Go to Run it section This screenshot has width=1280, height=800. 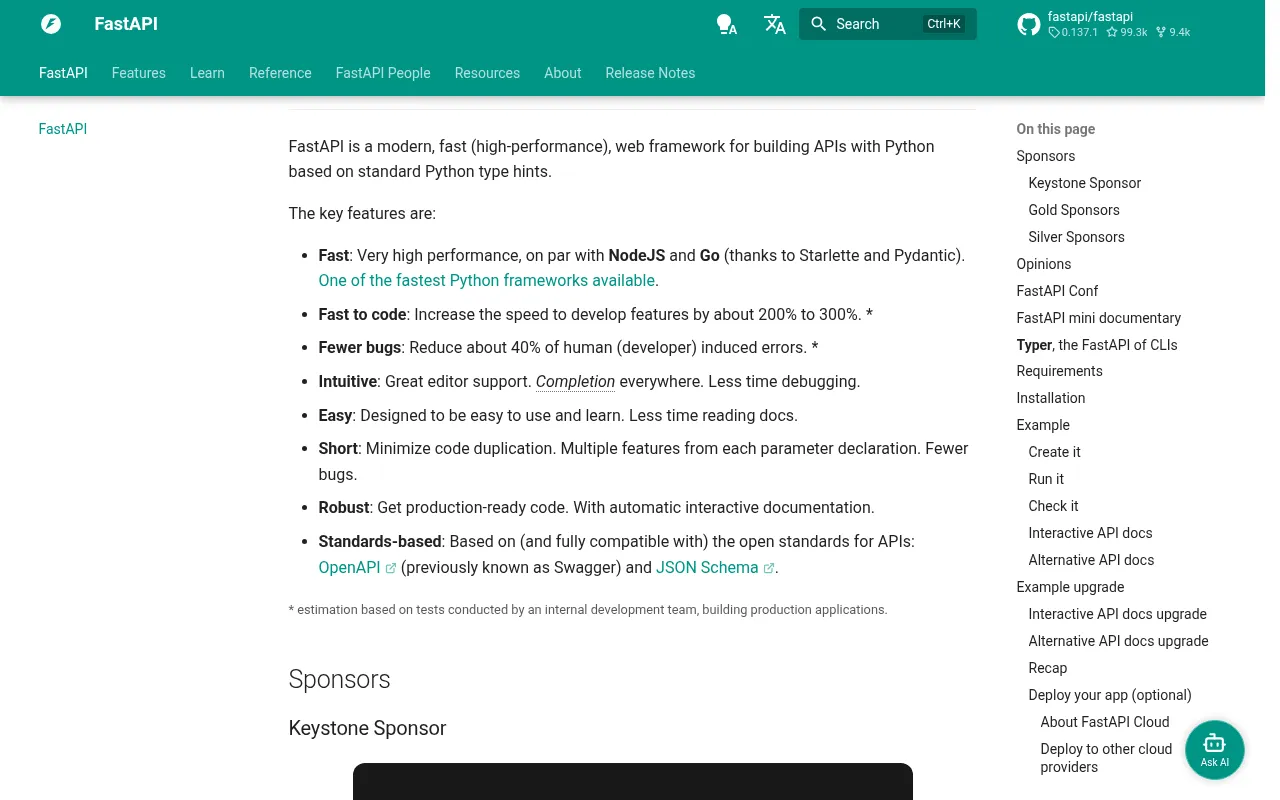1046,479
